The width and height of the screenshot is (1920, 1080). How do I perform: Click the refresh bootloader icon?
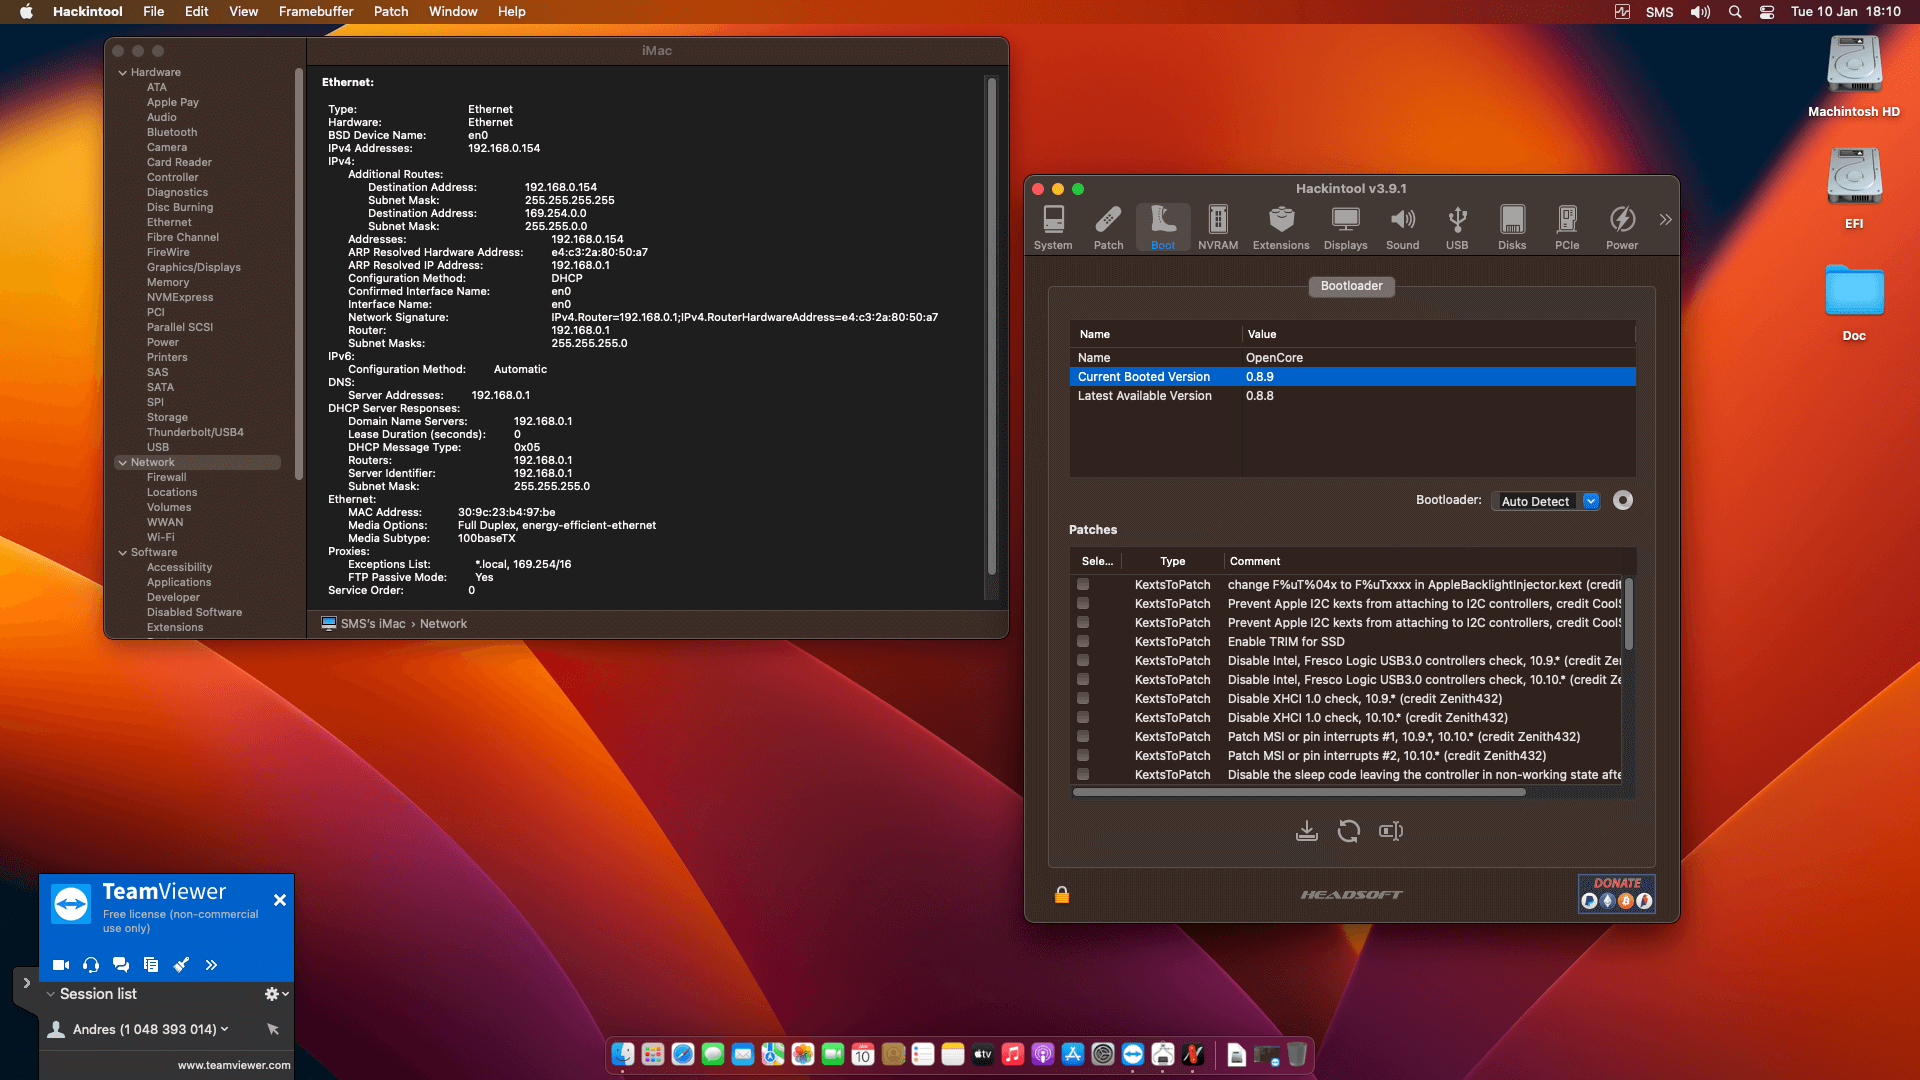click(1348, 830)
